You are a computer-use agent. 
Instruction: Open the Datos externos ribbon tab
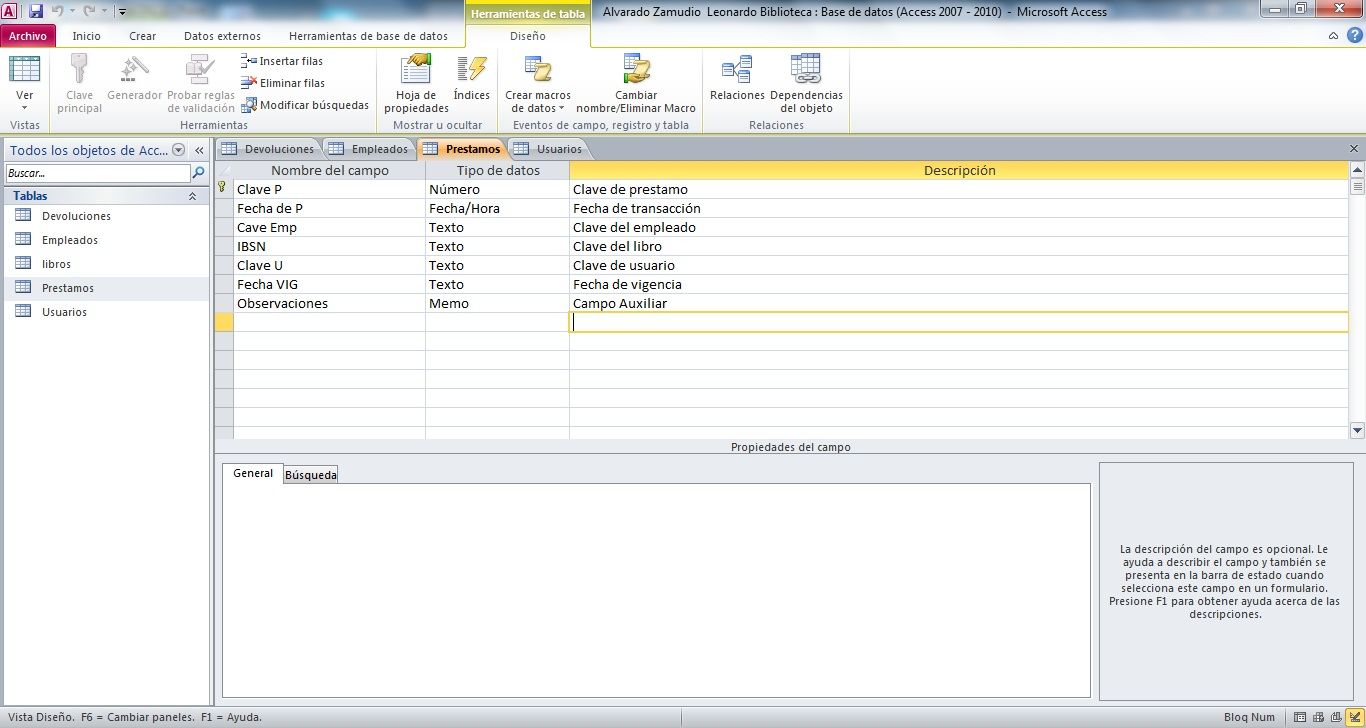click(x=222, y=36)
